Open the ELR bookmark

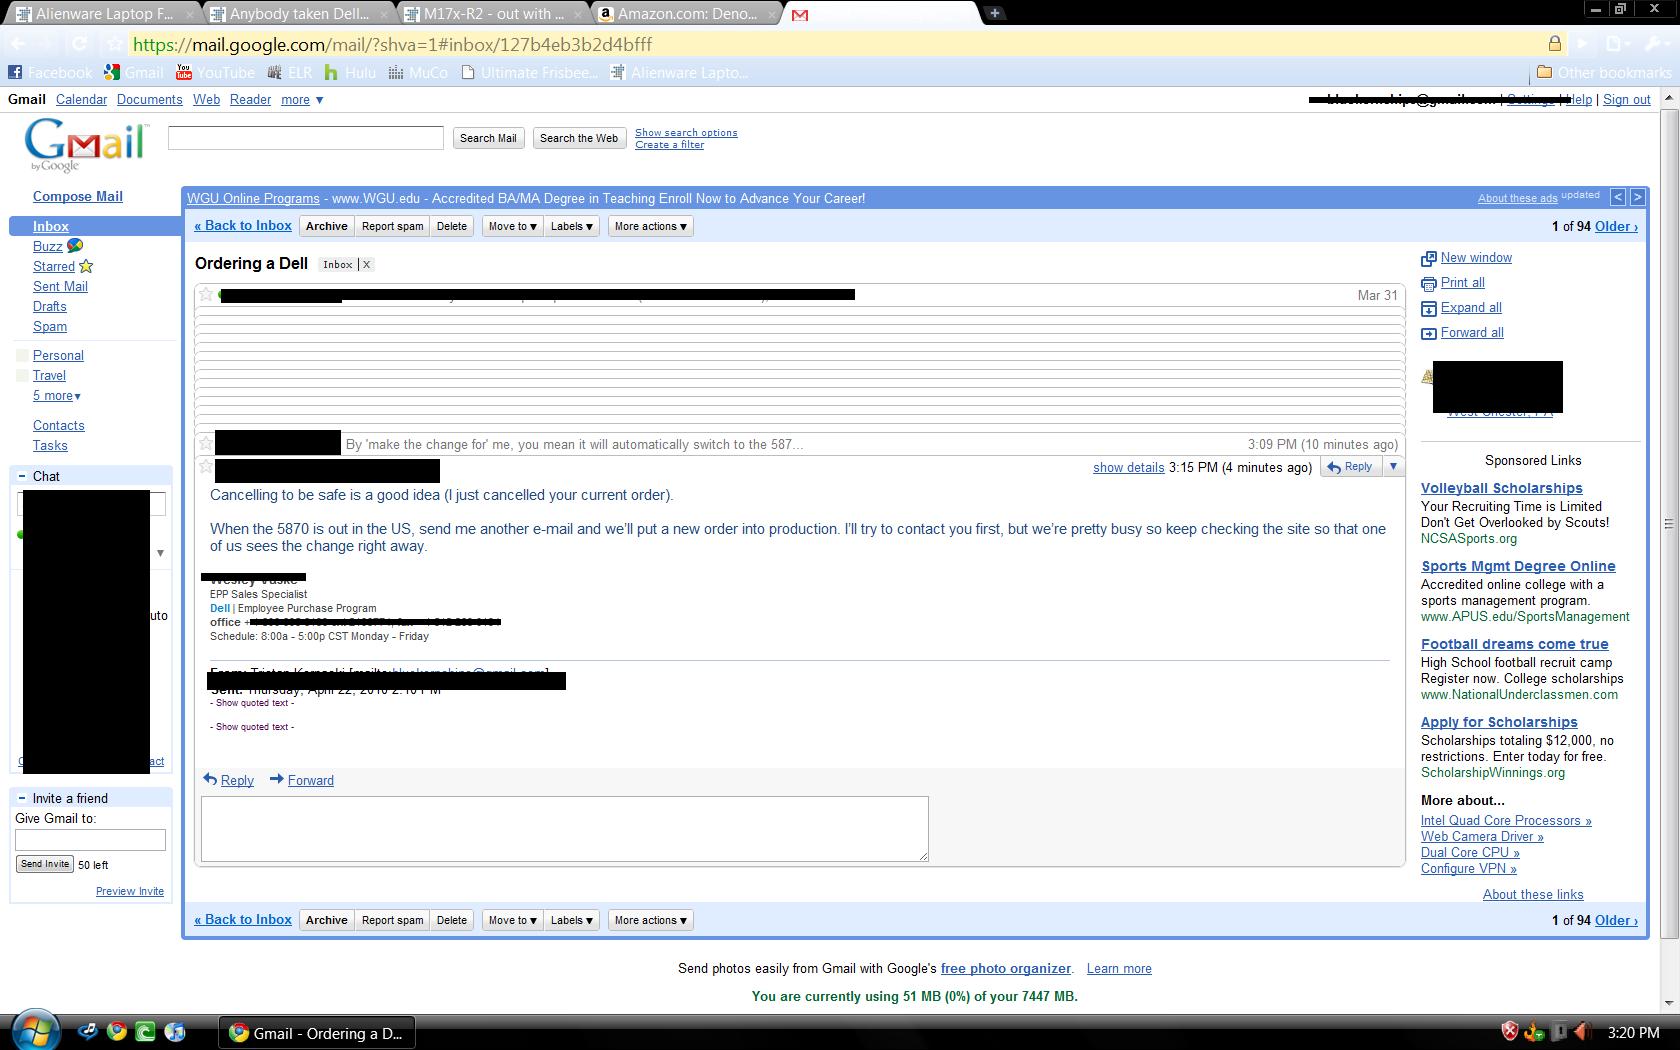pyautogui.click(x=289, y=73)
